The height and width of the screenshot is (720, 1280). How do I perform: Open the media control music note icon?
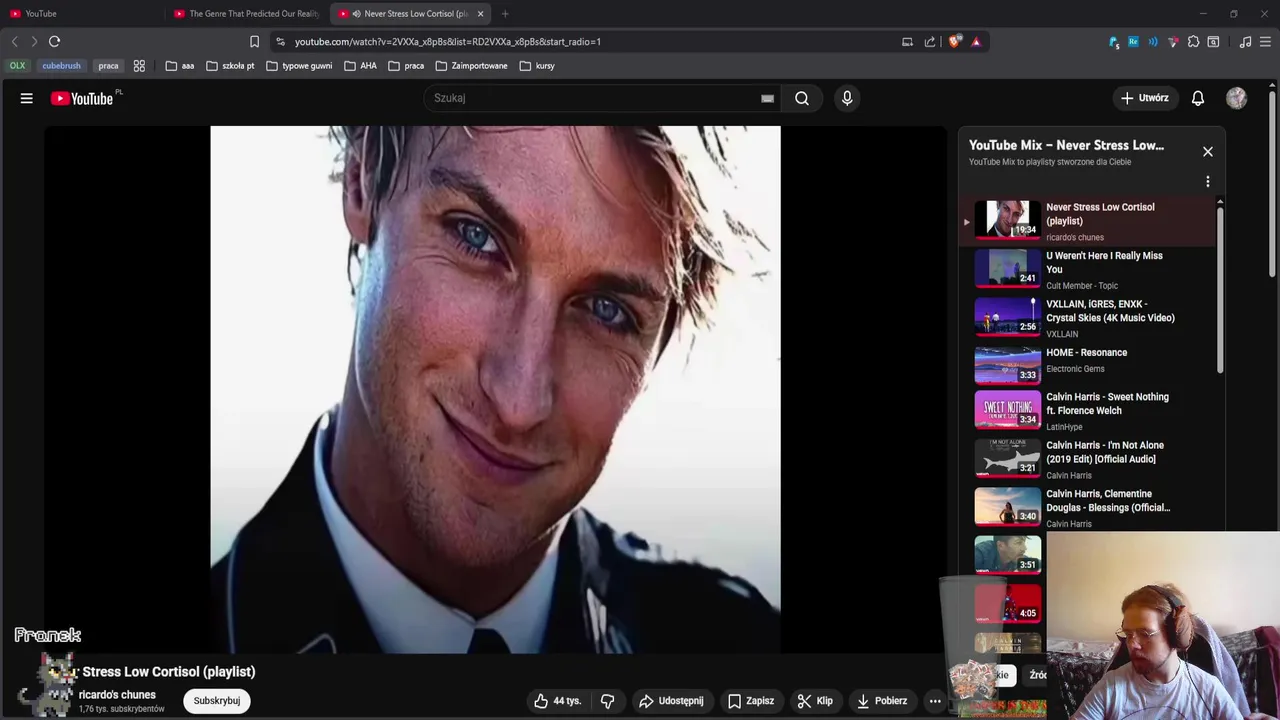point(1245,42)
